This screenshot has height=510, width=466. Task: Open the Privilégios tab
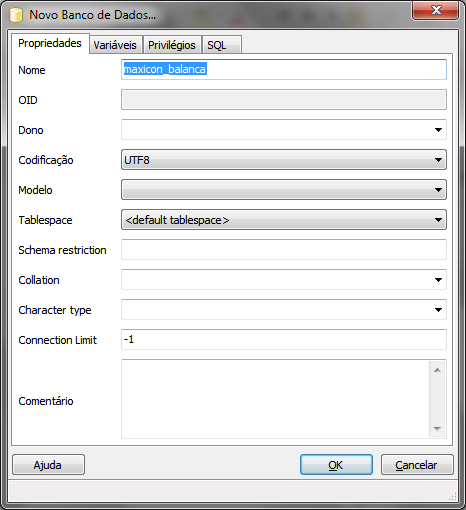[x=172, y=45]
